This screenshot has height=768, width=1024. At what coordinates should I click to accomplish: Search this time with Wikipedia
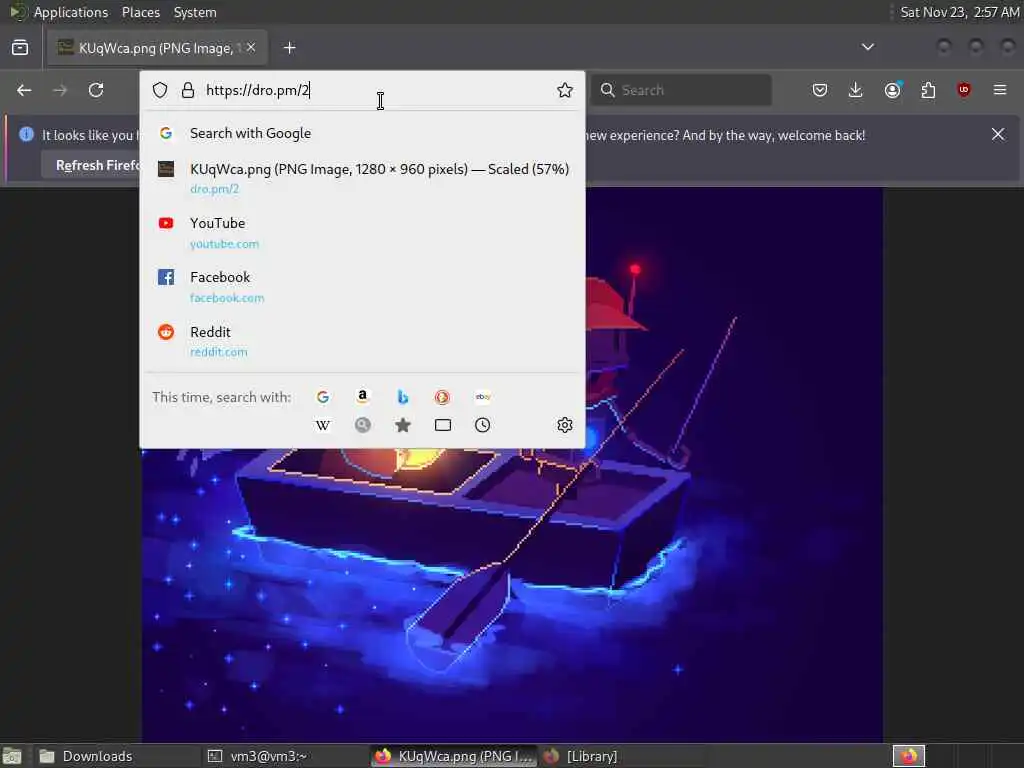tap(323, 425)
